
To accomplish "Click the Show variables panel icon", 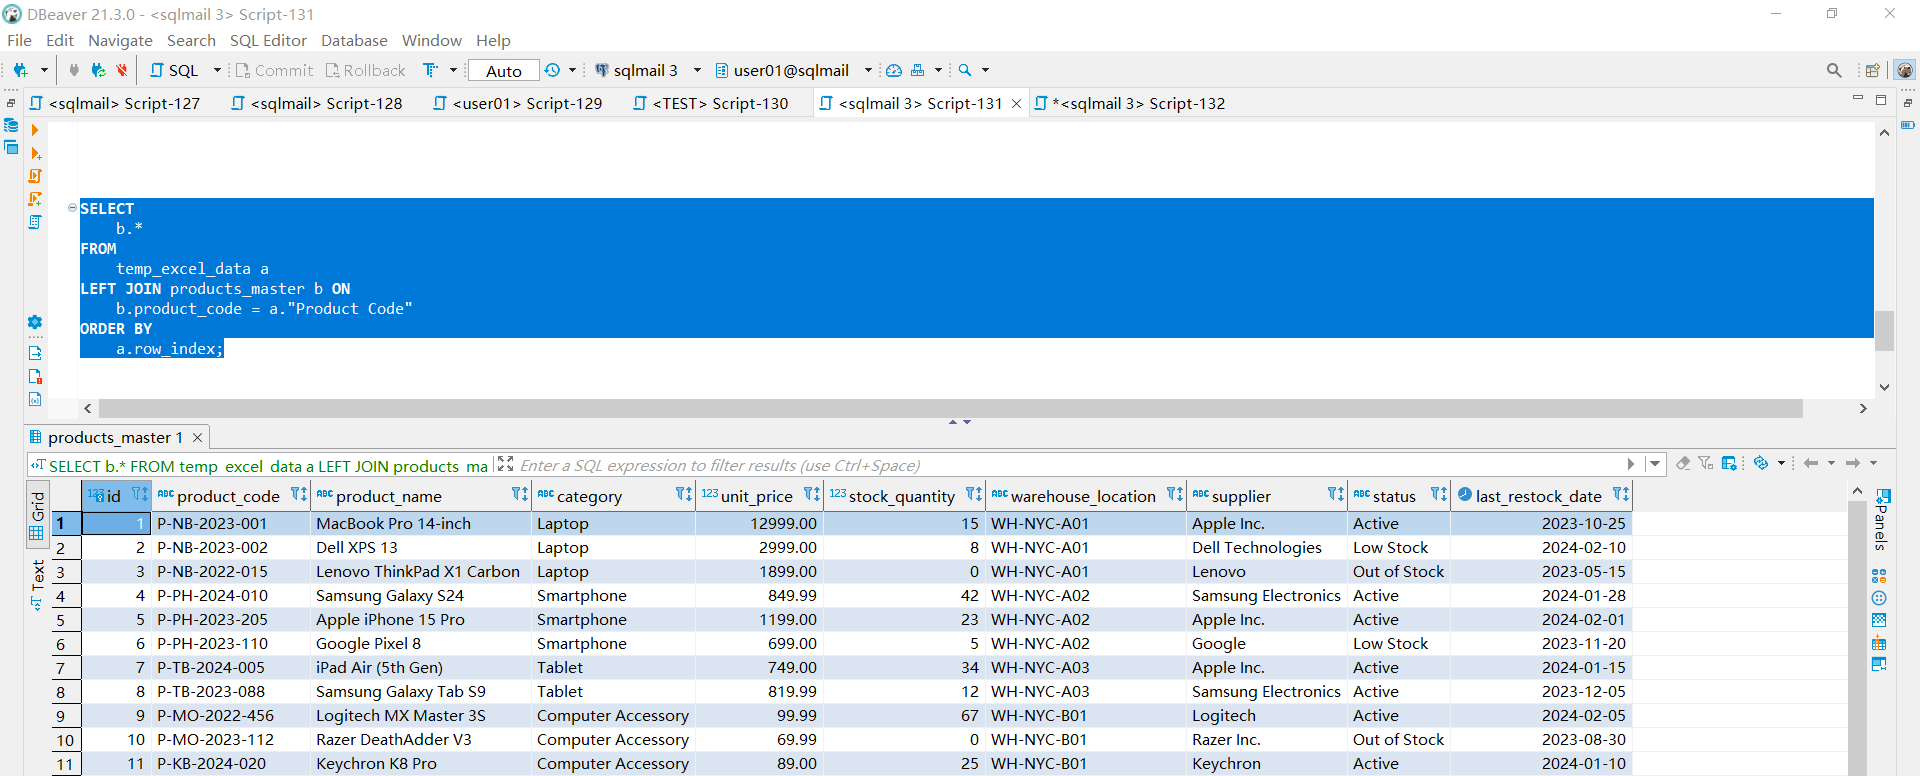I will (x=35, y=399).
